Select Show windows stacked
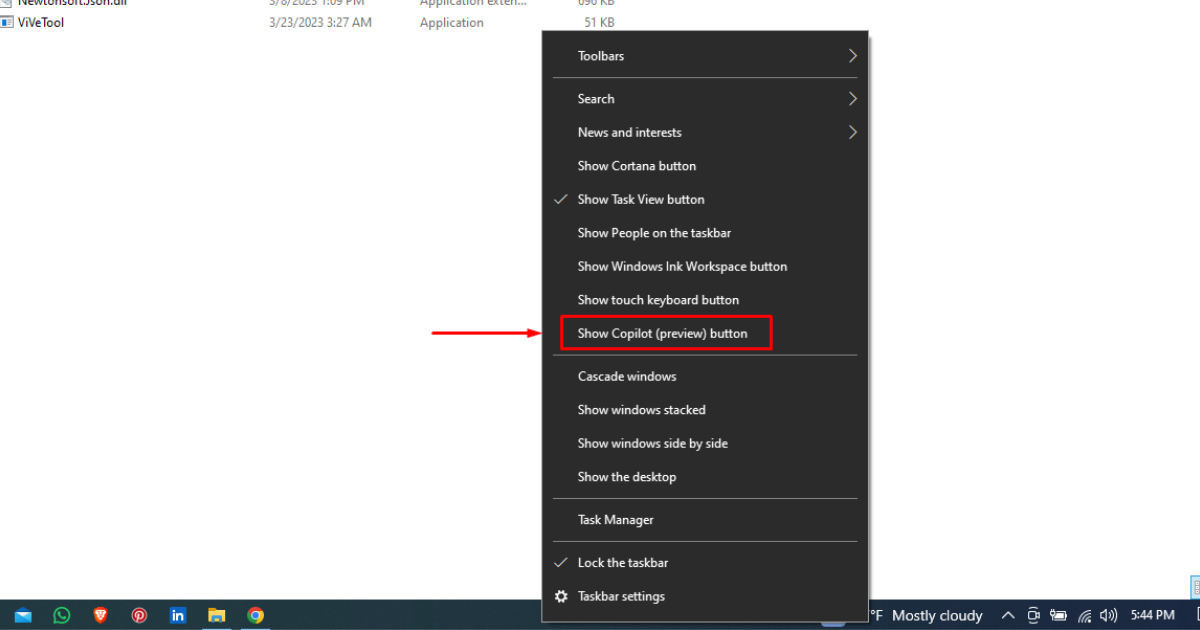 705,410
